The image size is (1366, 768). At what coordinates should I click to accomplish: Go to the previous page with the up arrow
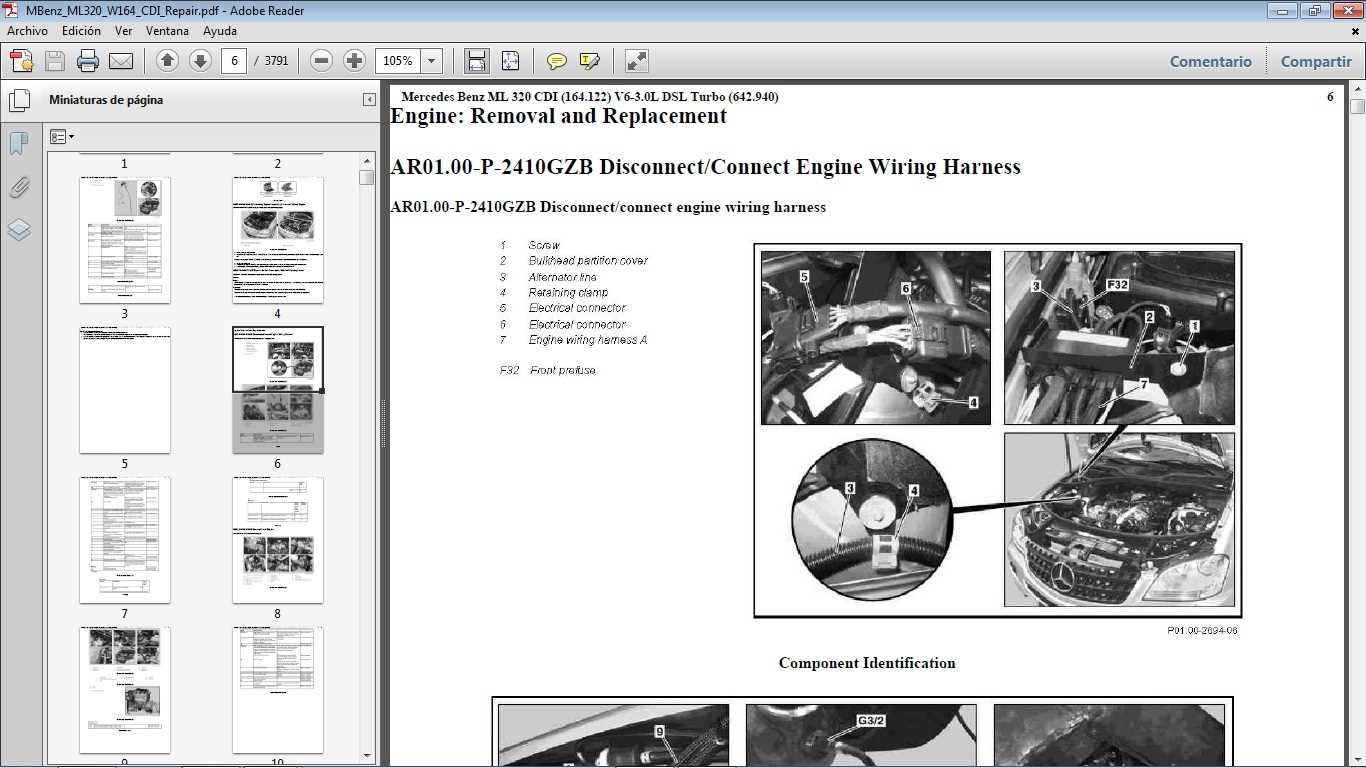(168, 61)
